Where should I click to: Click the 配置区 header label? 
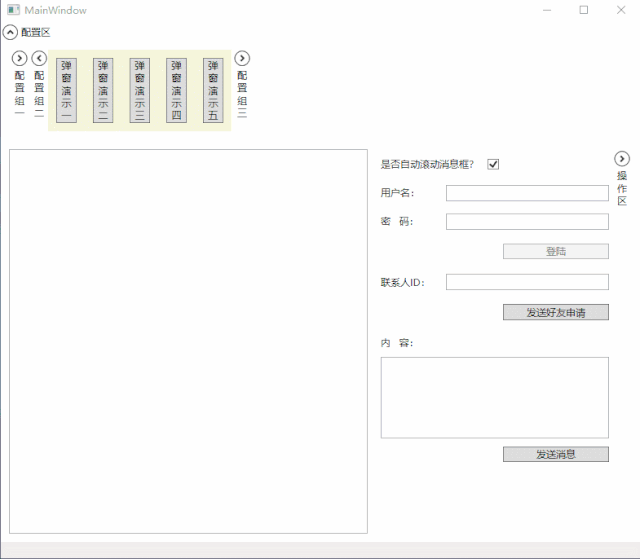pyautogui.click(x=36, y=33)
